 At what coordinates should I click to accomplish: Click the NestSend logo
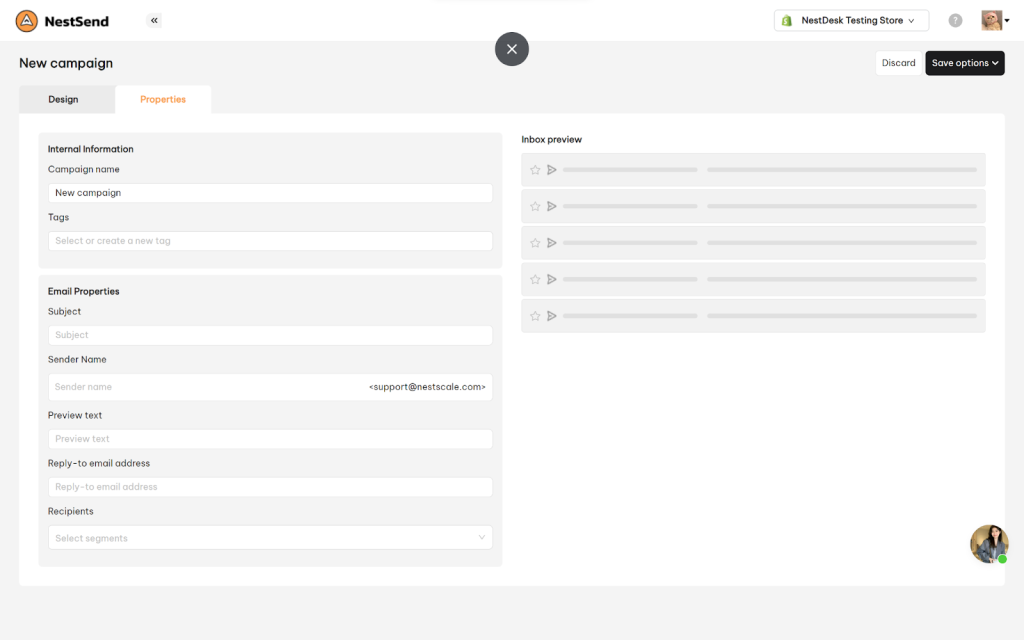(63, 21)
